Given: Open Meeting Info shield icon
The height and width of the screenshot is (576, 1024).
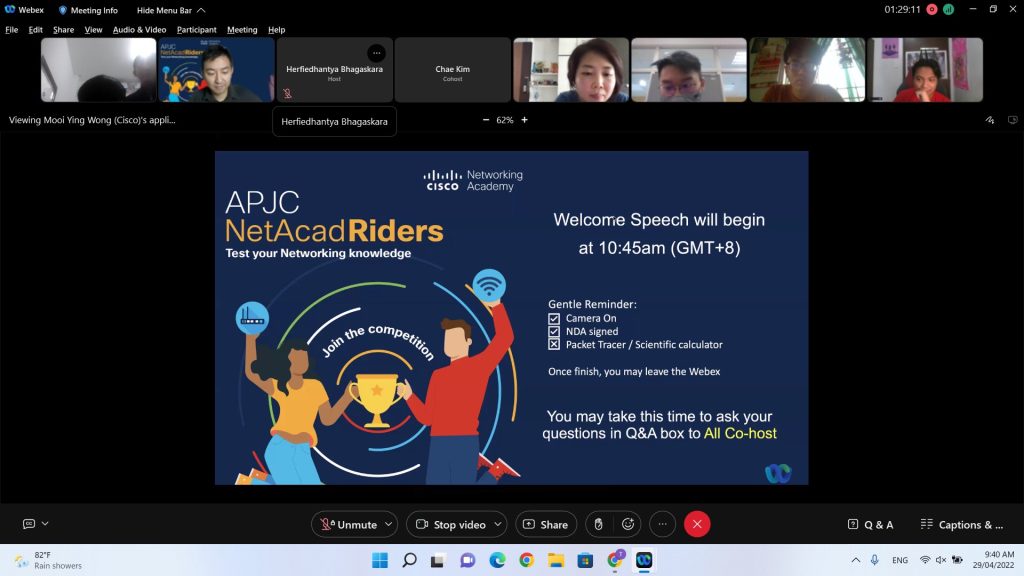Looking at the screenshot, I should (x=63, y=10).
